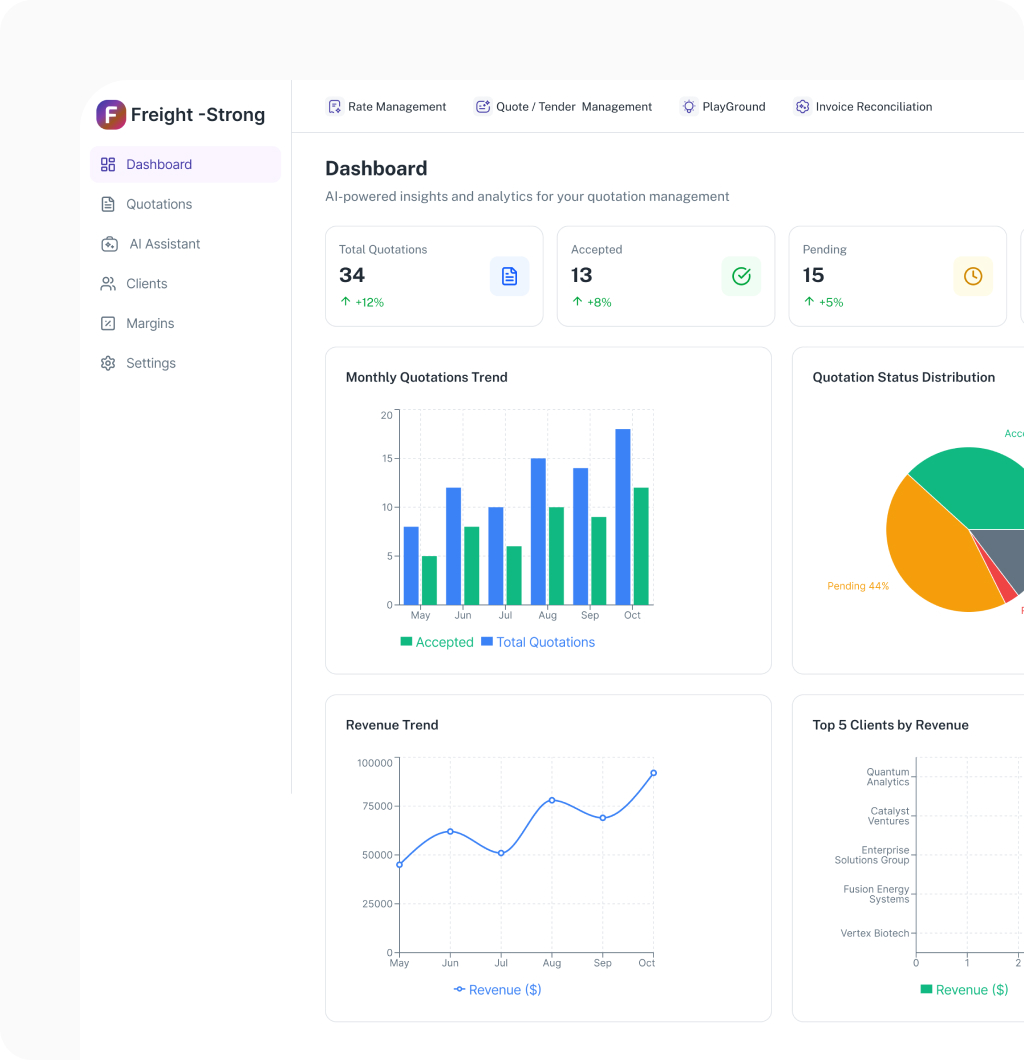The height and width of the screenshot is (1060, 1024).
Task: Select the Dashboard grid icon in sidebar
Action: (108, 164)
